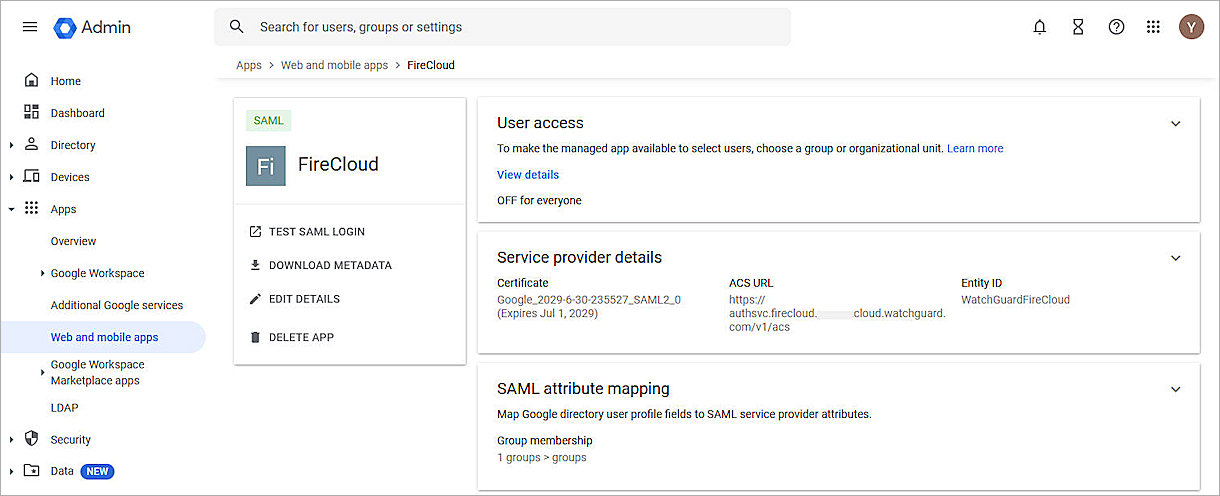Click the Dashboard icon in sidebar

[31, 112]
